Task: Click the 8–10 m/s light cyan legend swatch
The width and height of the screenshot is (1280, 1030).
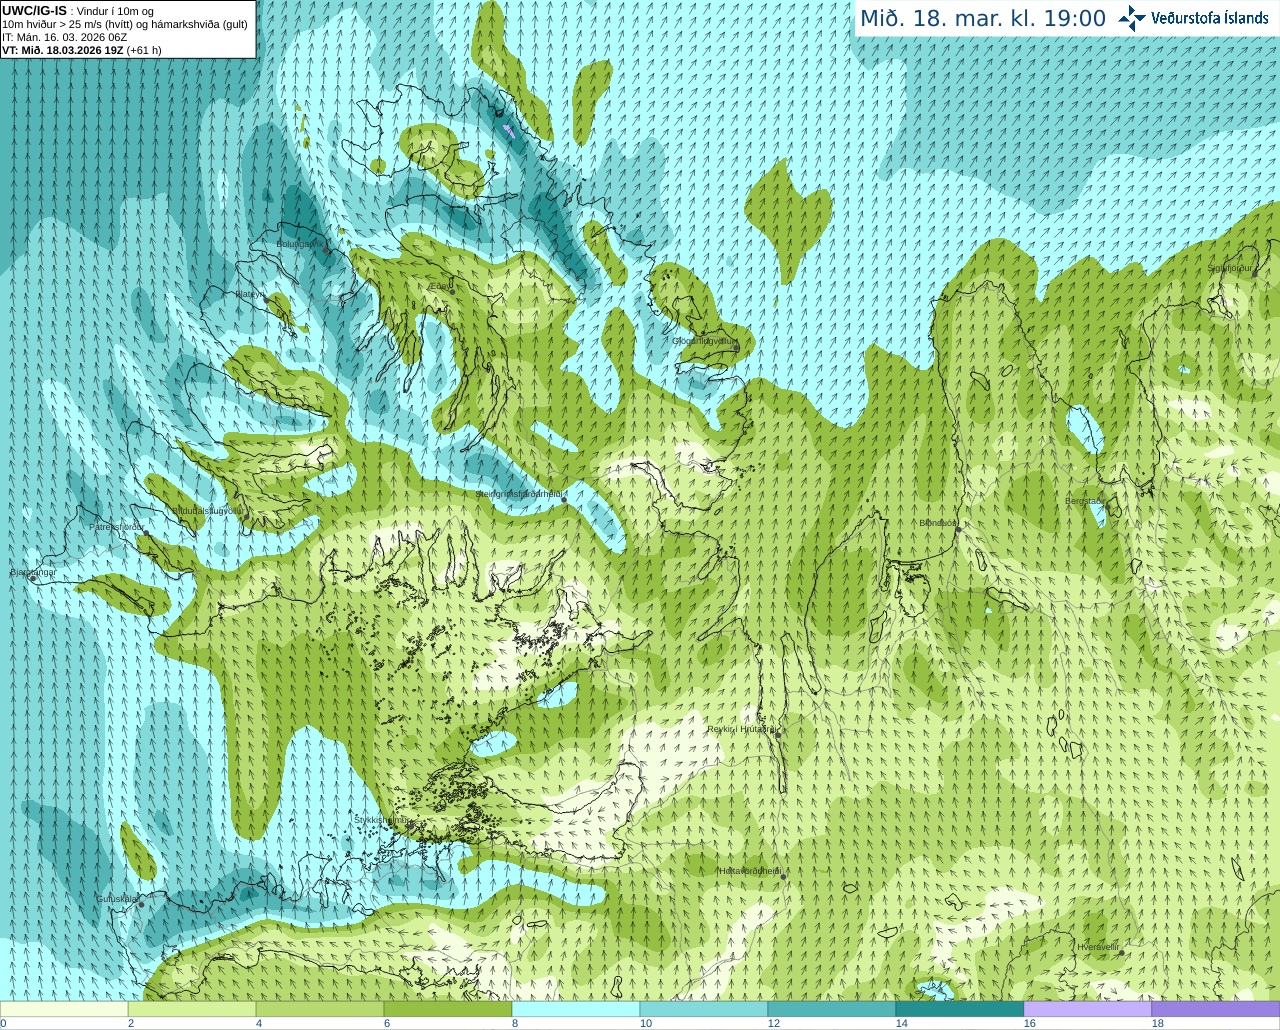Action: (576, 1009)
